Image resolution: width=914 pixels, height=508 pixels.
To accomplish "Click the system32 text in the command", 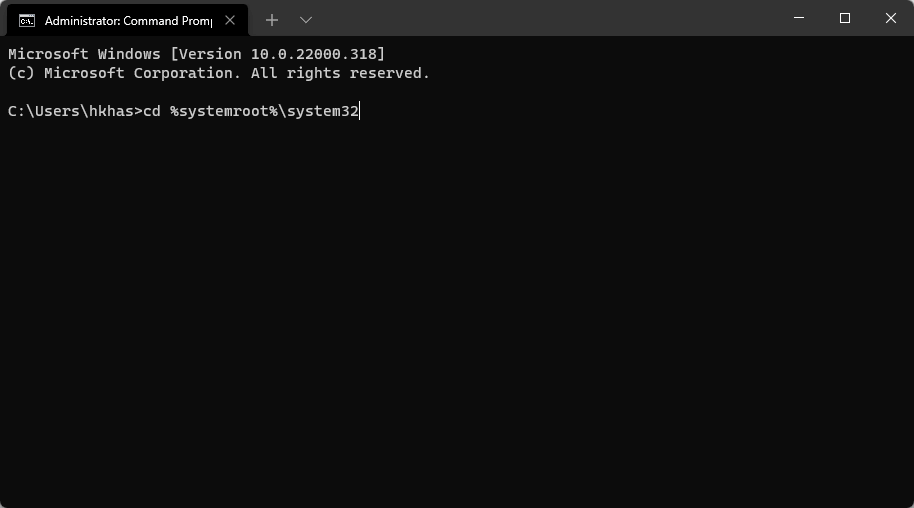I will tap(323, 111).
